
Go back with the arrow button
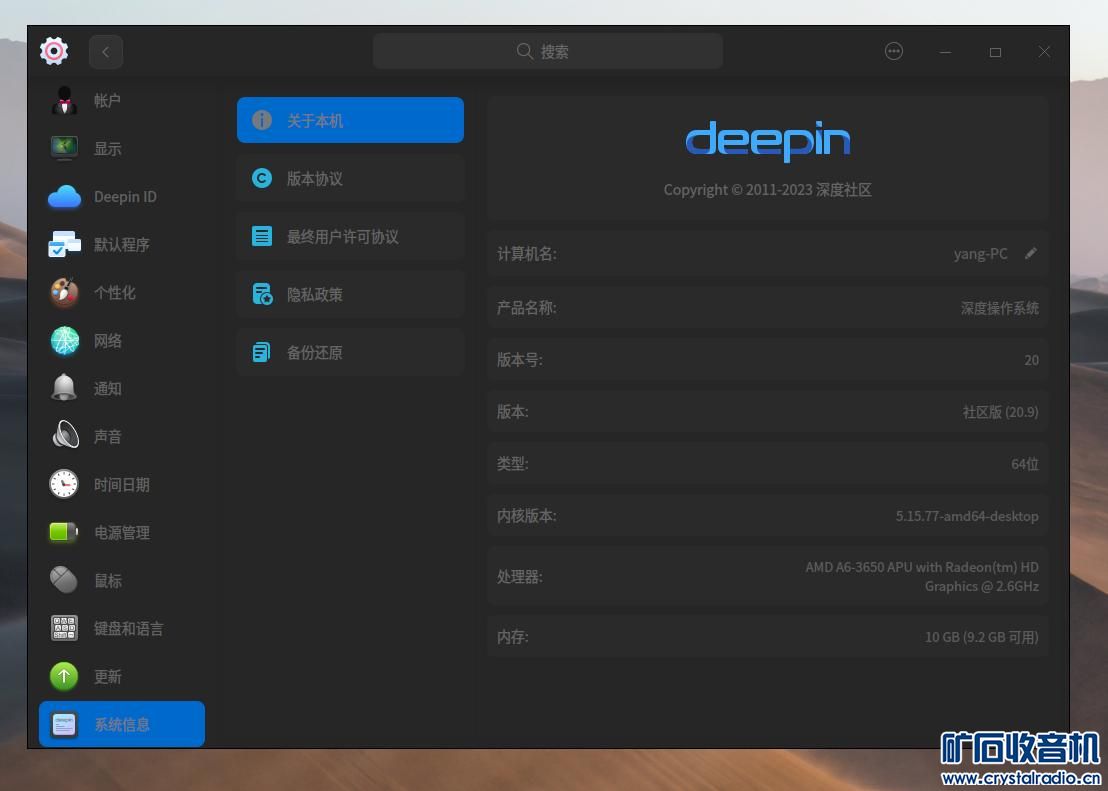point(106,52)
